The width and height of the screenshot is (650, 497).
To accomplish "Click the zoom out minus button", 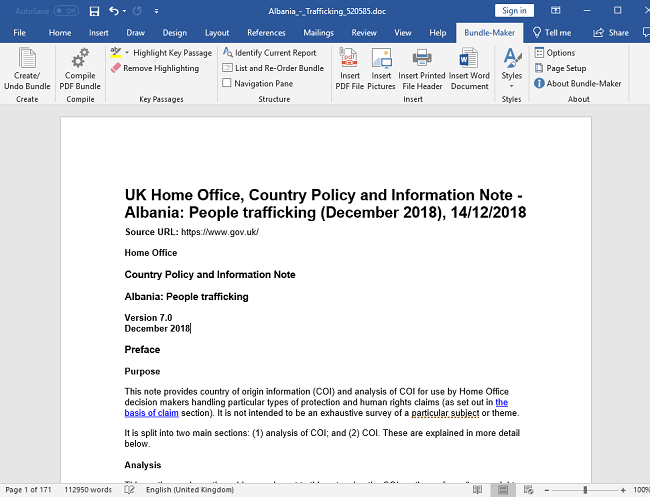I will click(x=547, y=490).
